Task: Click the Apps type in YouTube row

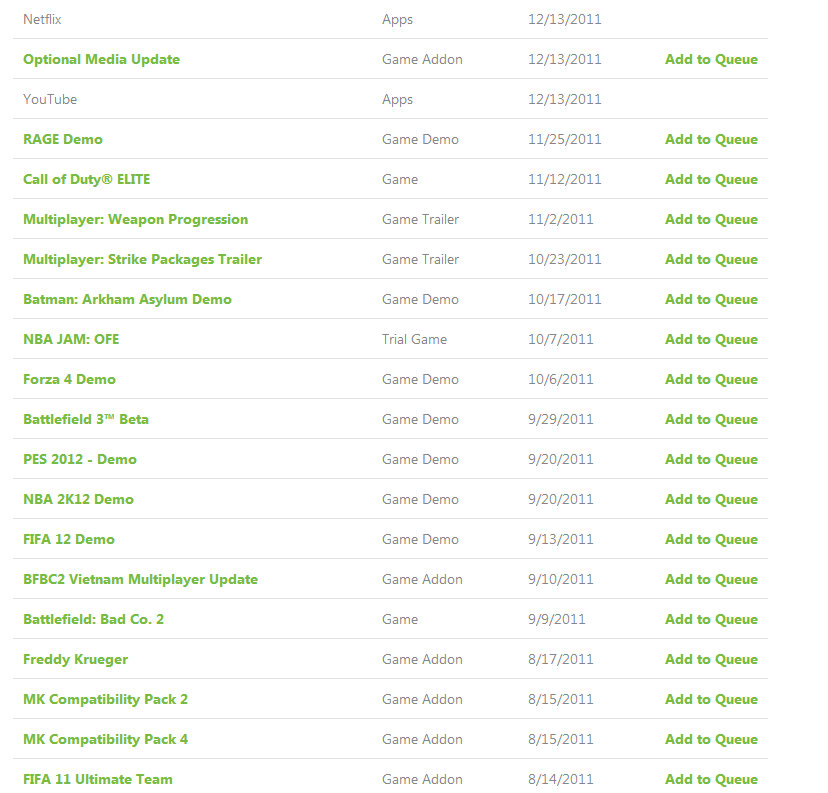Action: [x=397, y=99]
